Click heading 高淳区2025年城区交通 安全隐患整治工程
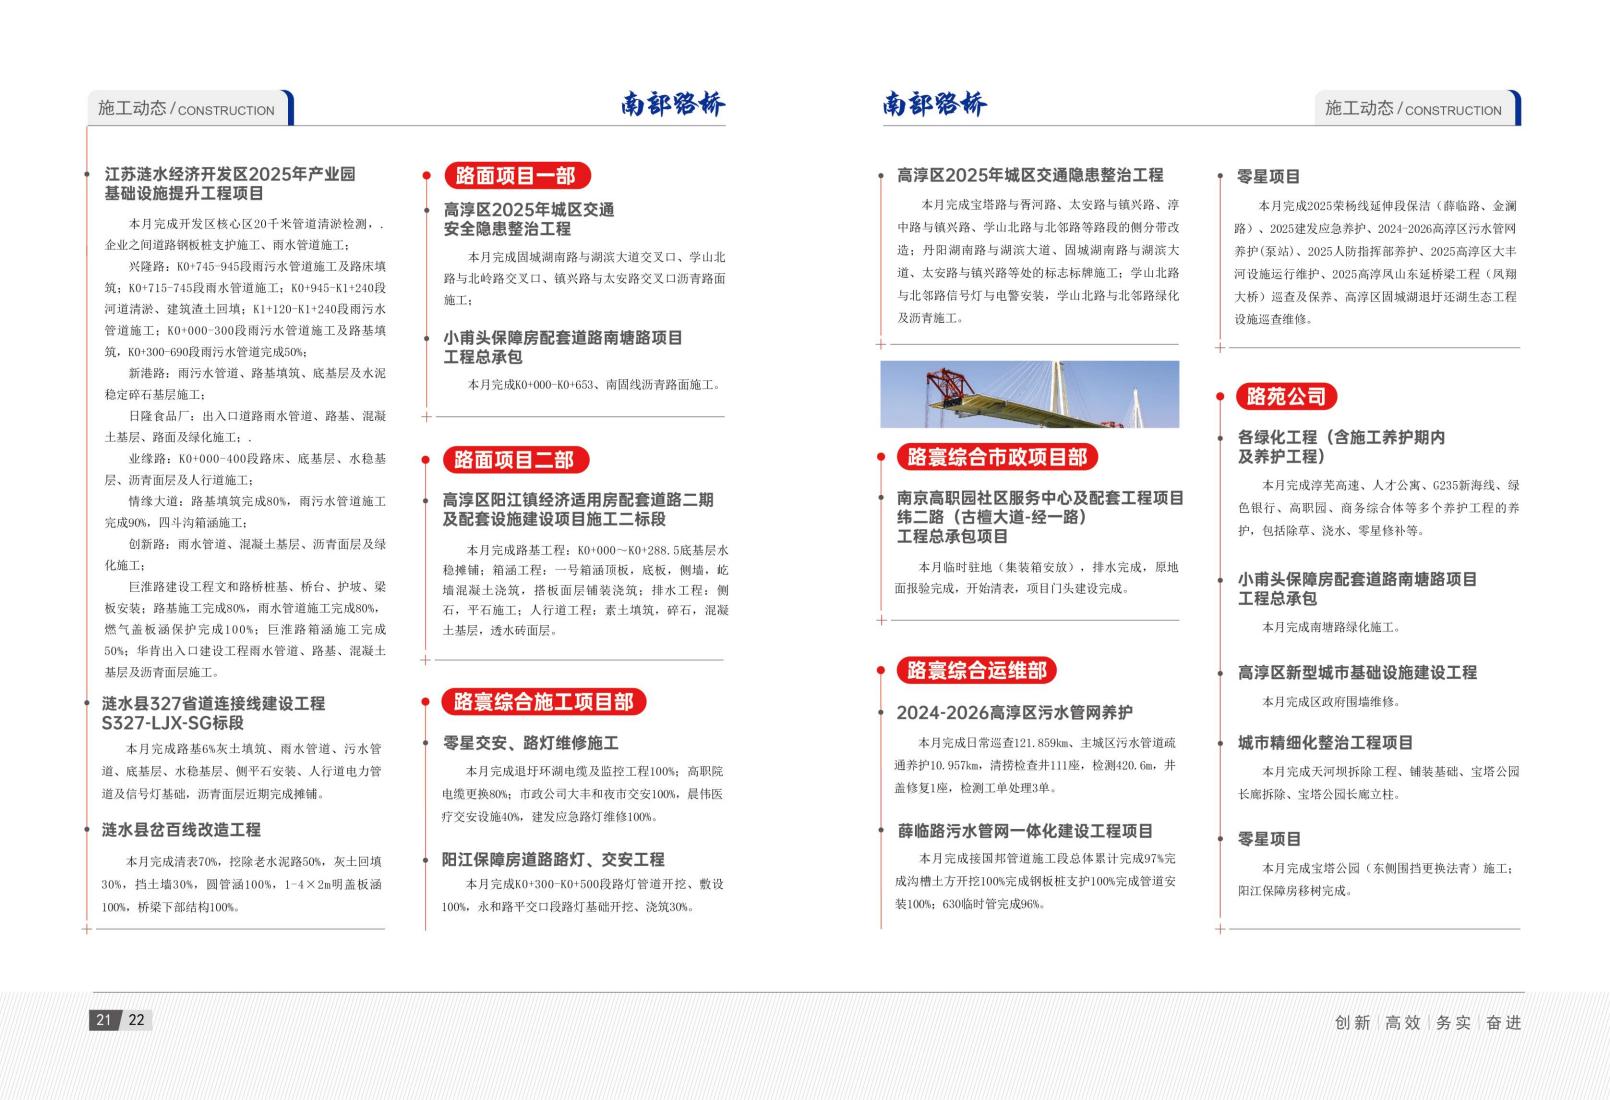1610x1100 pixels. [529, 219]
